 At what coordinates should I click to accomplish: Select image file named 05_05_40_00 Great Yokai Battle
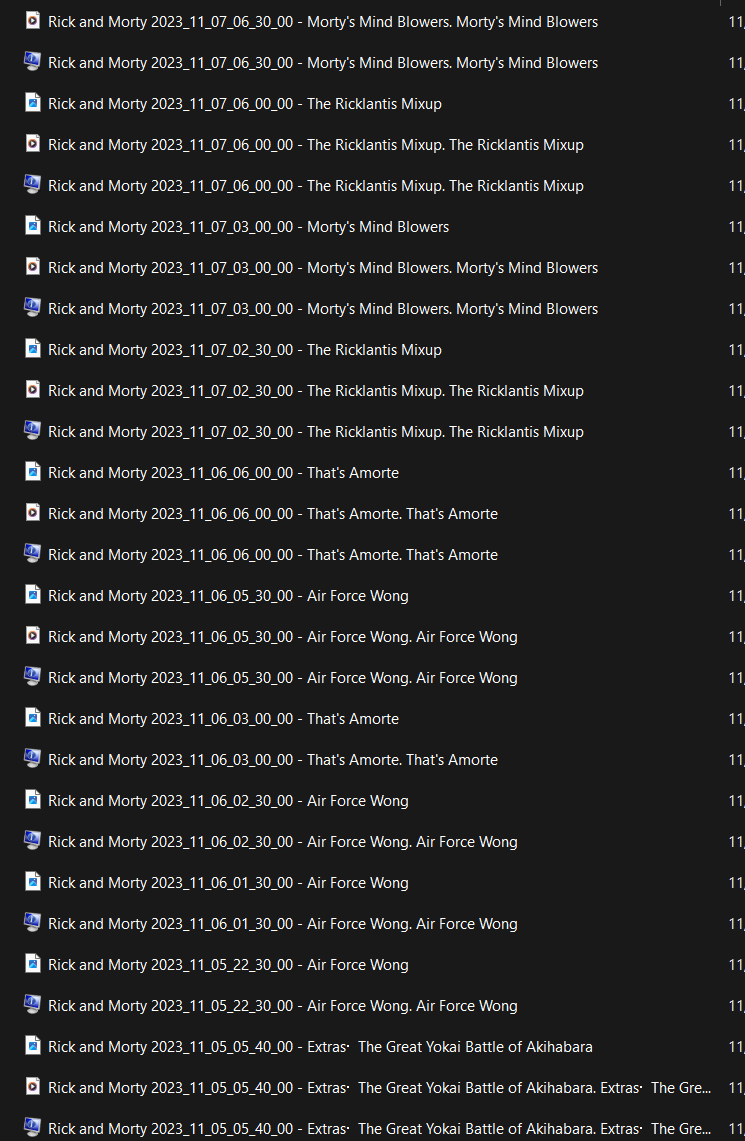(320, 1047)
